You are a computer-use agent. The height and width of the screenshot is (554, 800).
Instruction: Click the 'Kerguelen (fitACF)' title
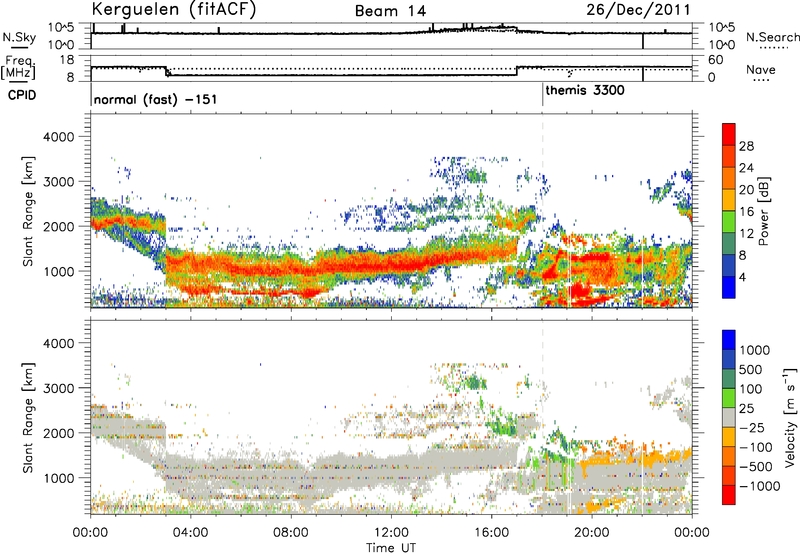(173, 9)
